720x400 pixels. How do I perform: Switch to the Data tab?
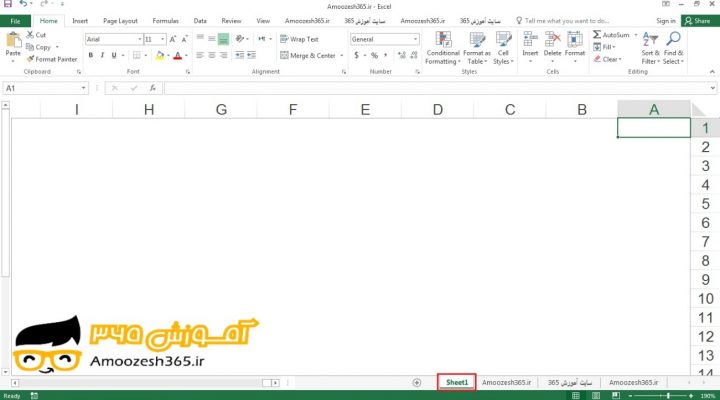(x=200, y=21)
